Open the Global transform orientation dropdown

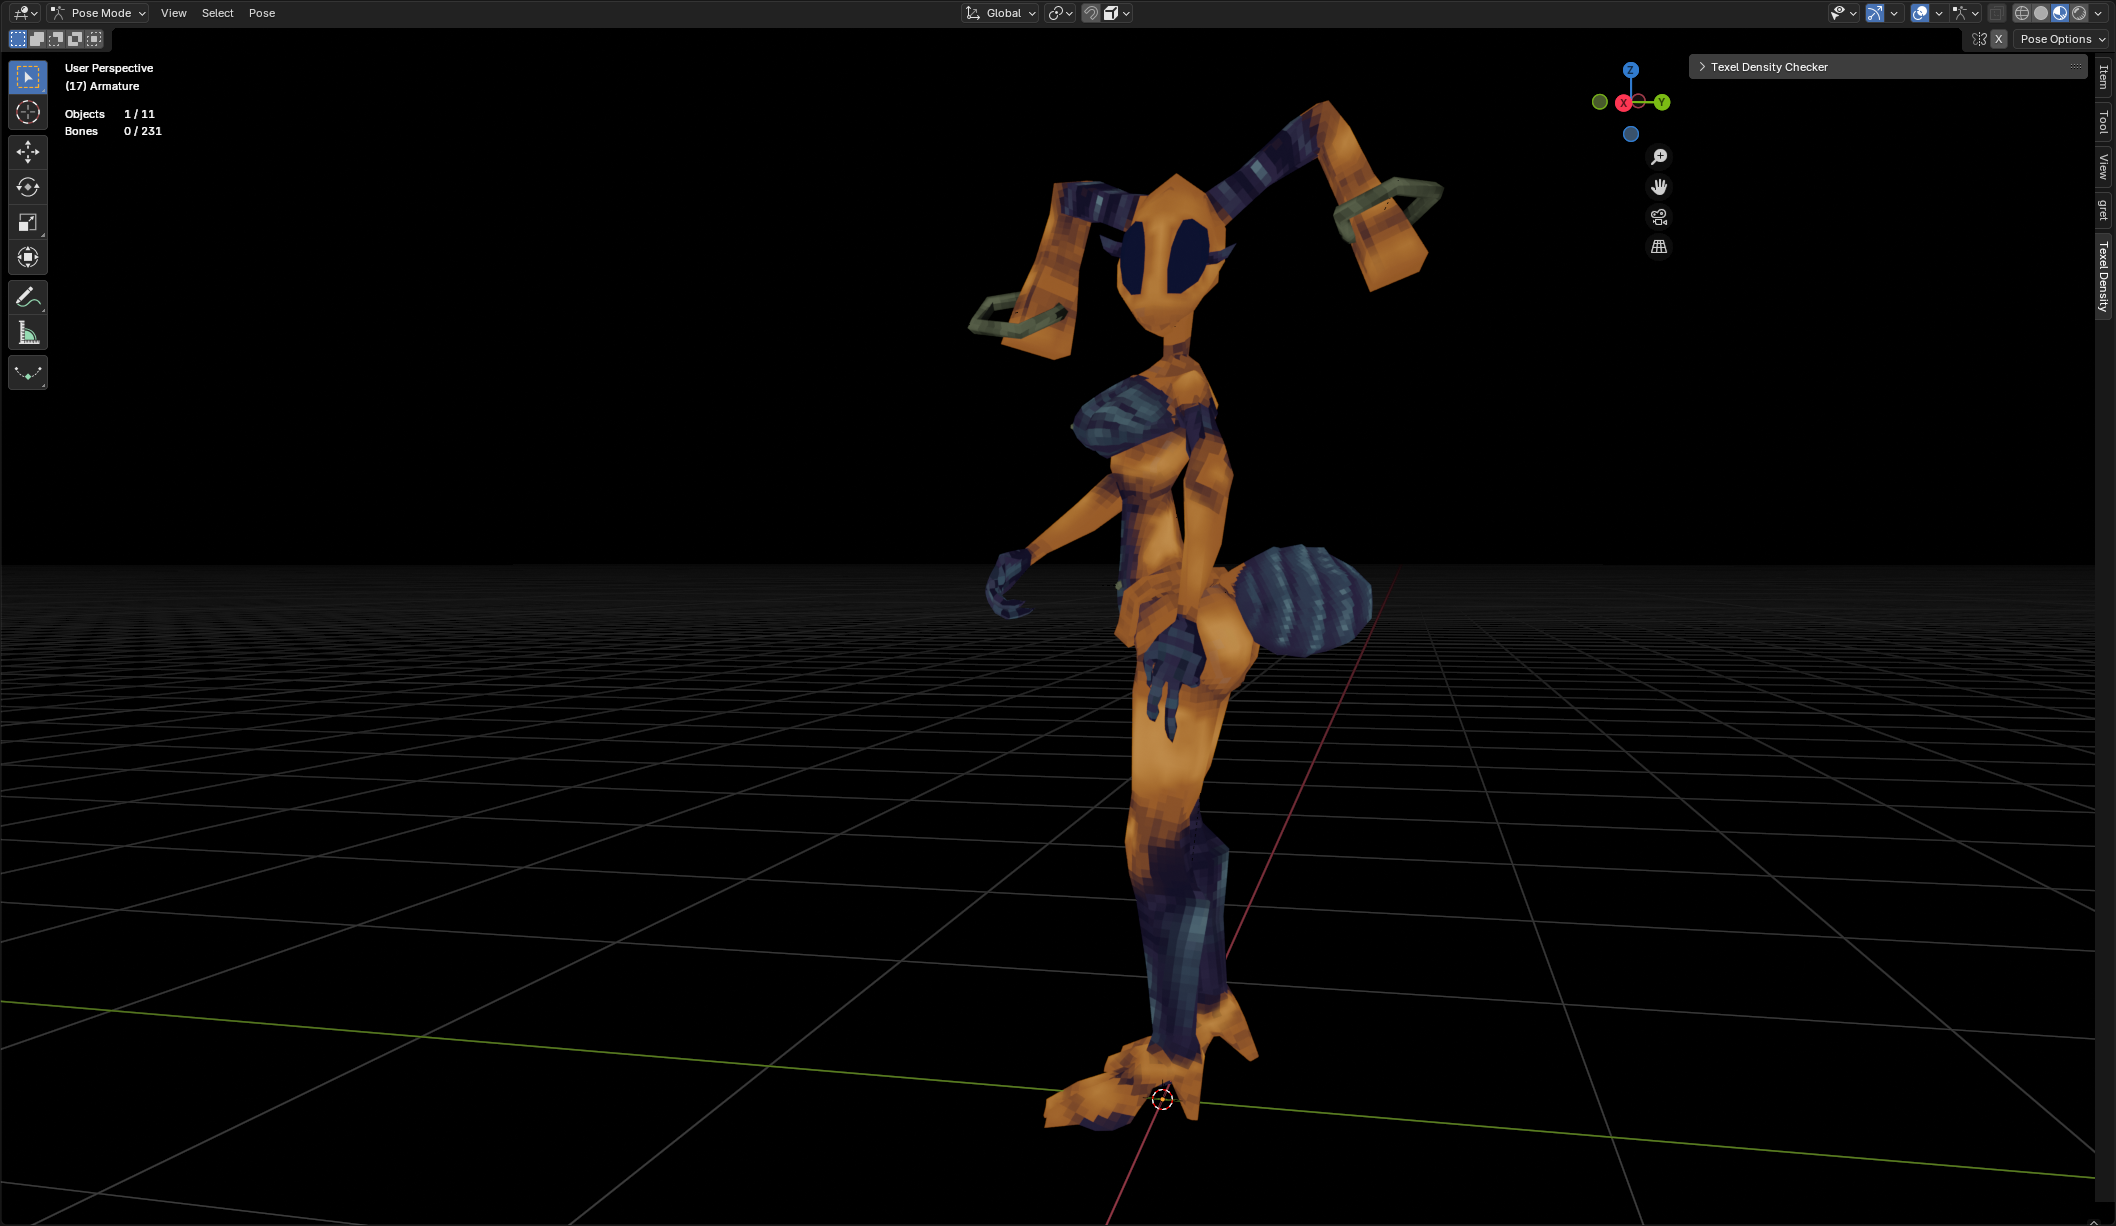click(x=1000, y=13)
